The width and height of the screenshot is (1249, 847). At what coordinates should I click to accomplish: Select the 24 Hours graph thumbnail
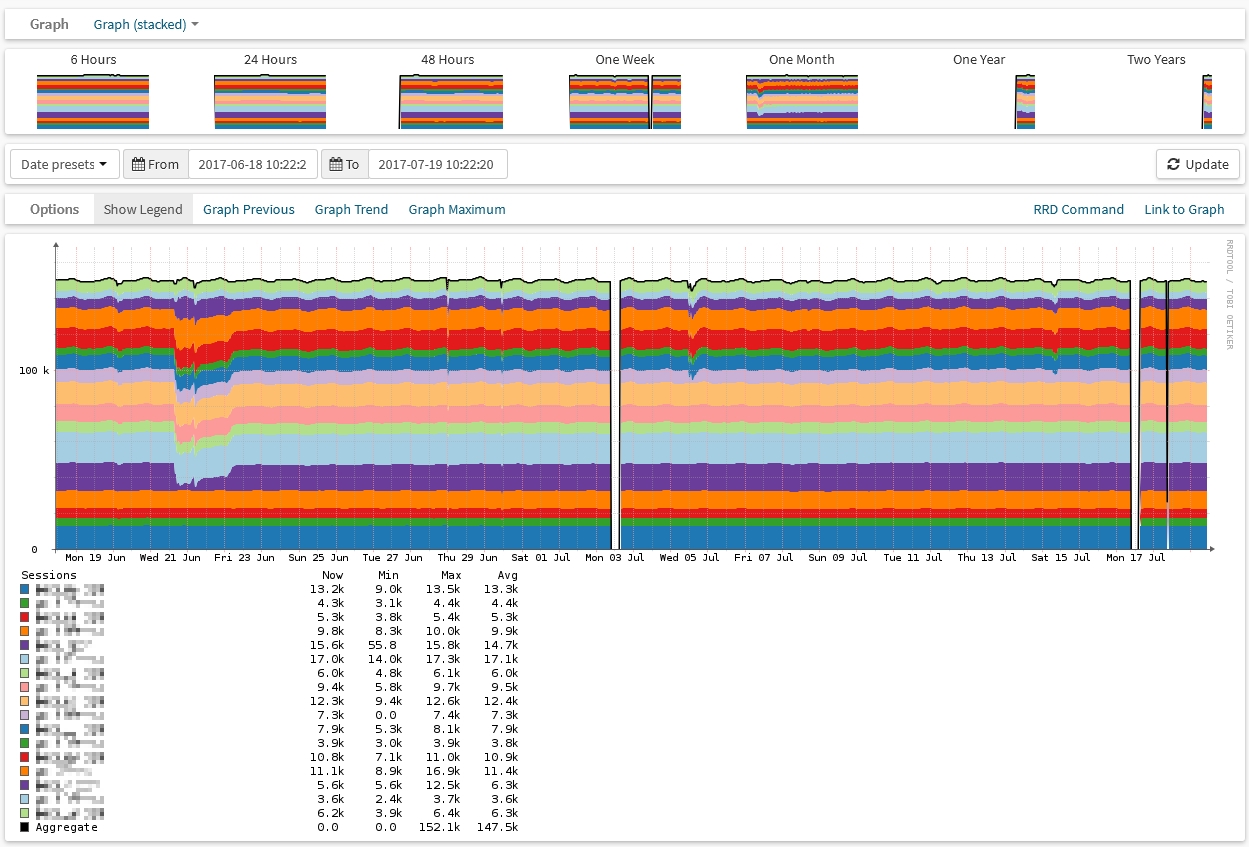tap(270, 101)
